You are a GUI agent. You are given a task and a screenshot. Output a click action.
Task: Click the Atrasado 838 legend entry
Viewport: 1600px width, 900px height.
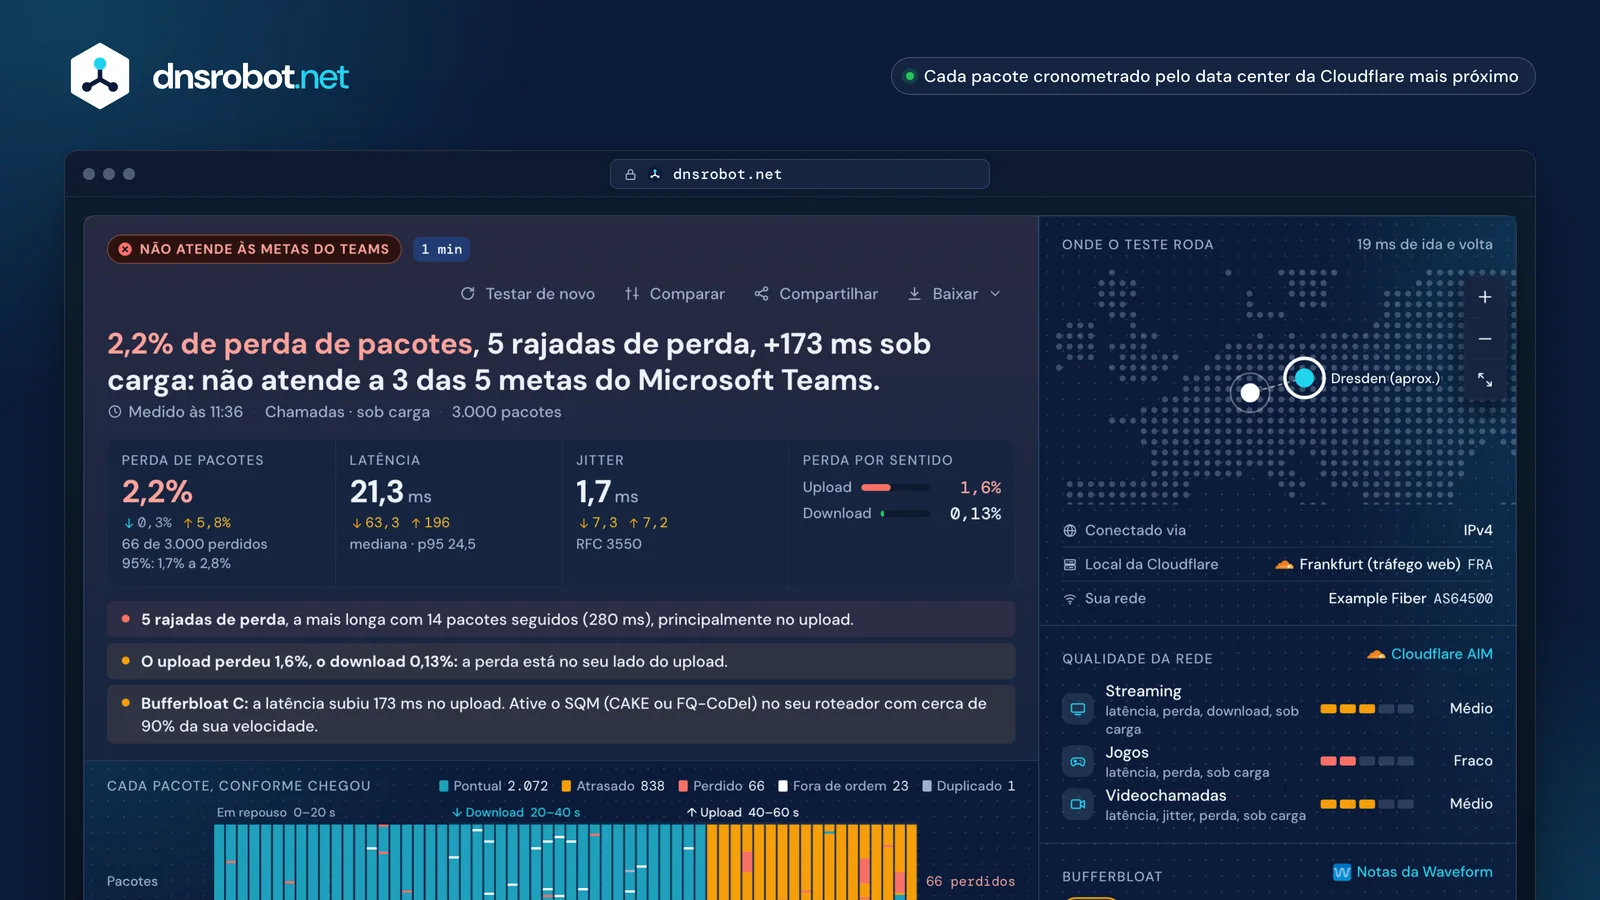(613, 786)
